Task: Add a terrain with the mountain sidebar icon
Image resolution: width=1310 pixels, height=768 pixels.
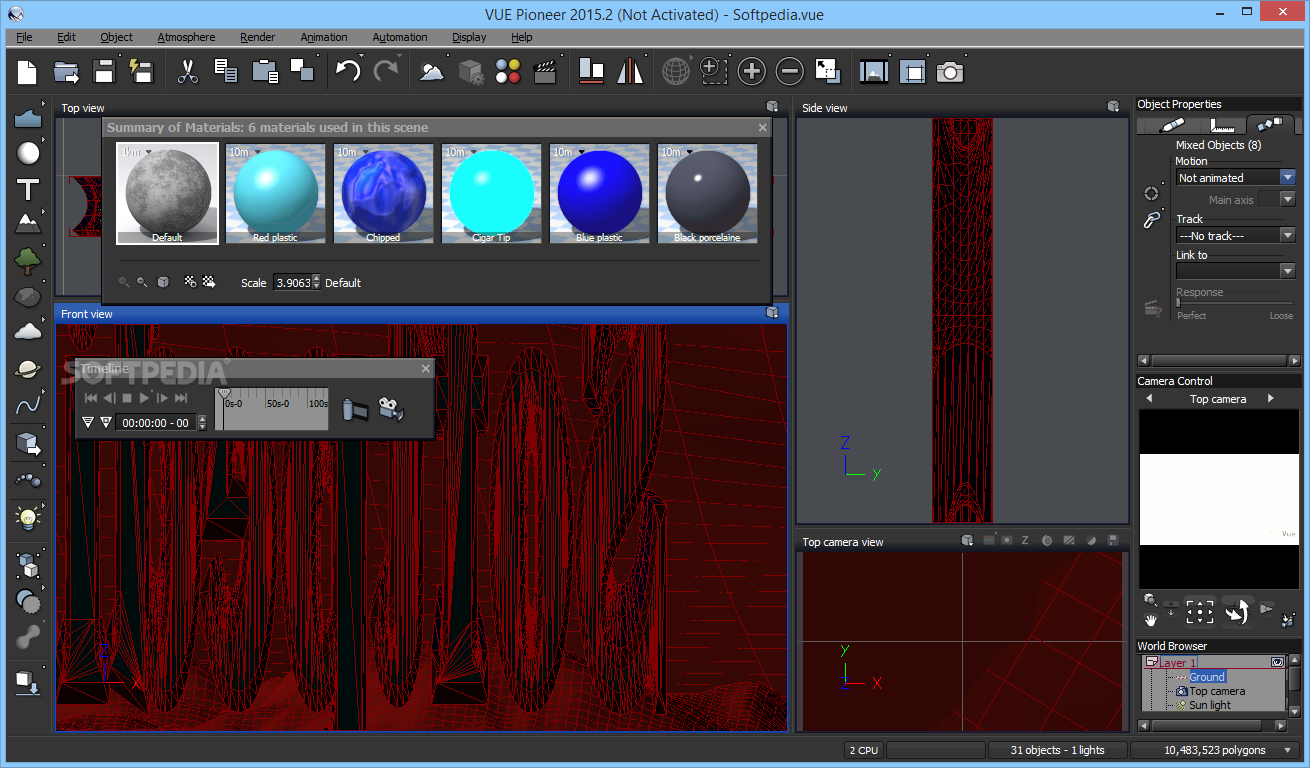Action: [x=28, y=222]
